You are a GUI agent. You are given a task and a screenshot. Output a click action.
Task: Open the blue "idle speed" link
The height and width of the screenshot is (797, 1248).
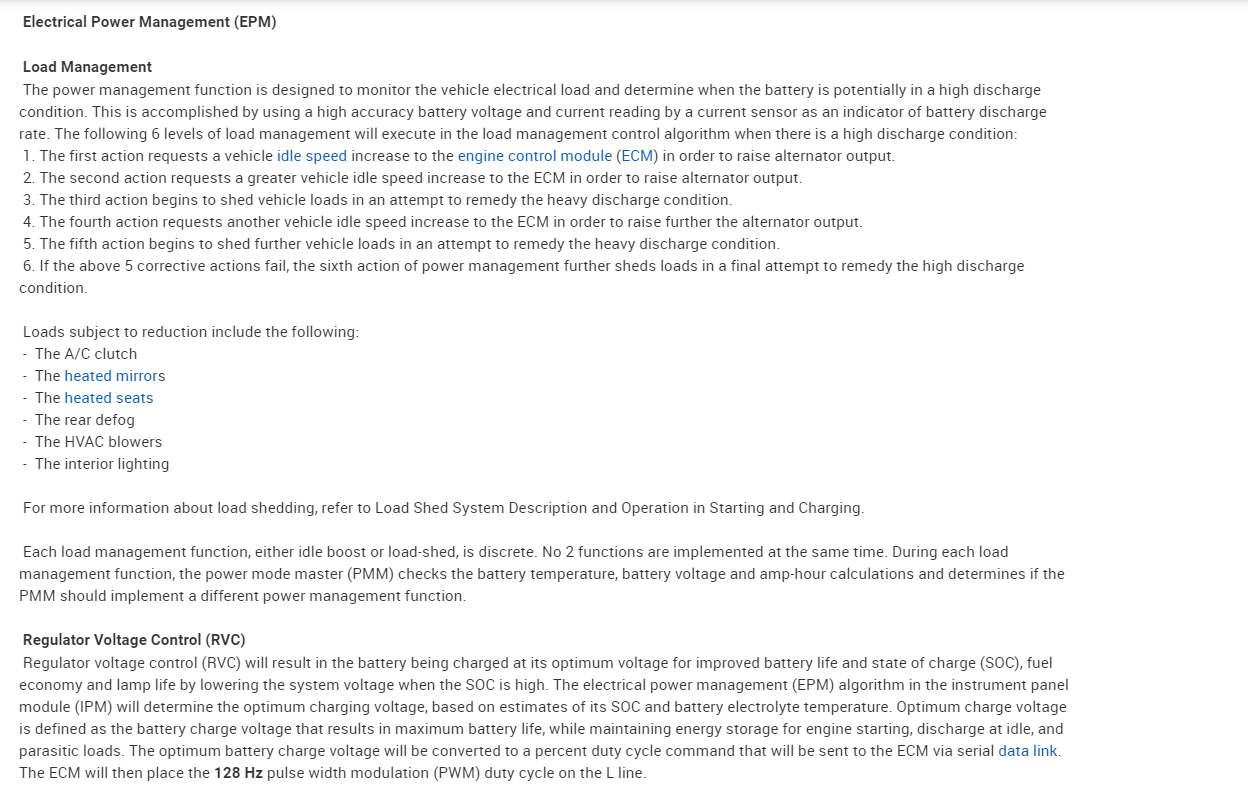click(x=312, y=156)
